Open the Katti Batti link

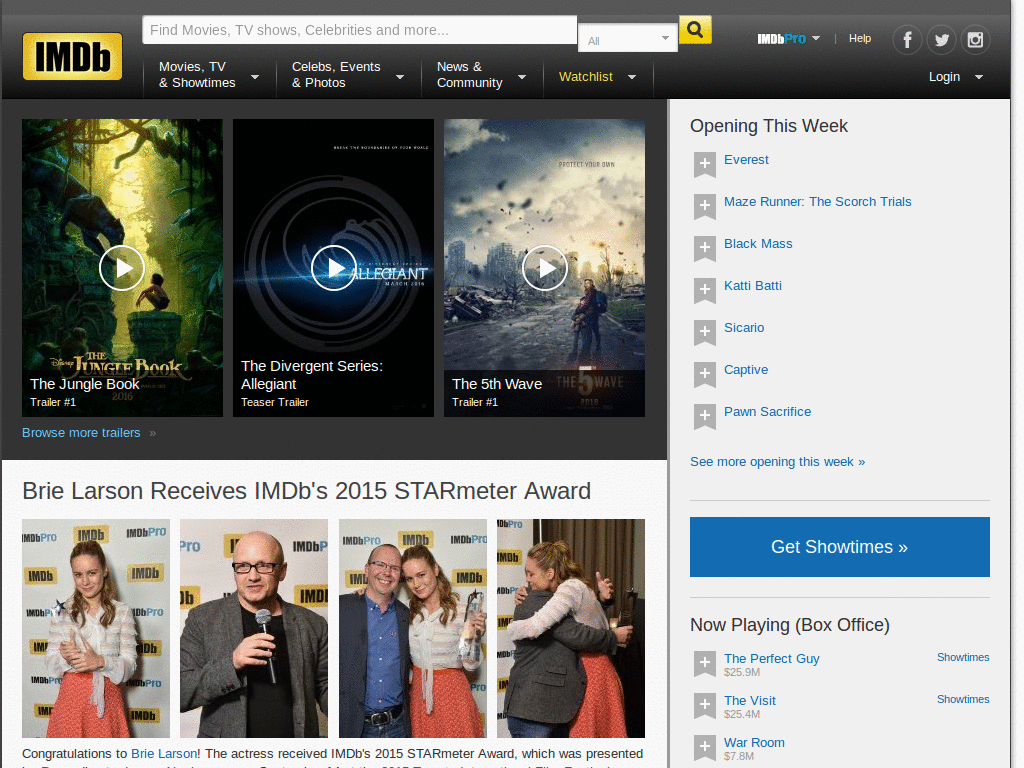tap(752, 285)
